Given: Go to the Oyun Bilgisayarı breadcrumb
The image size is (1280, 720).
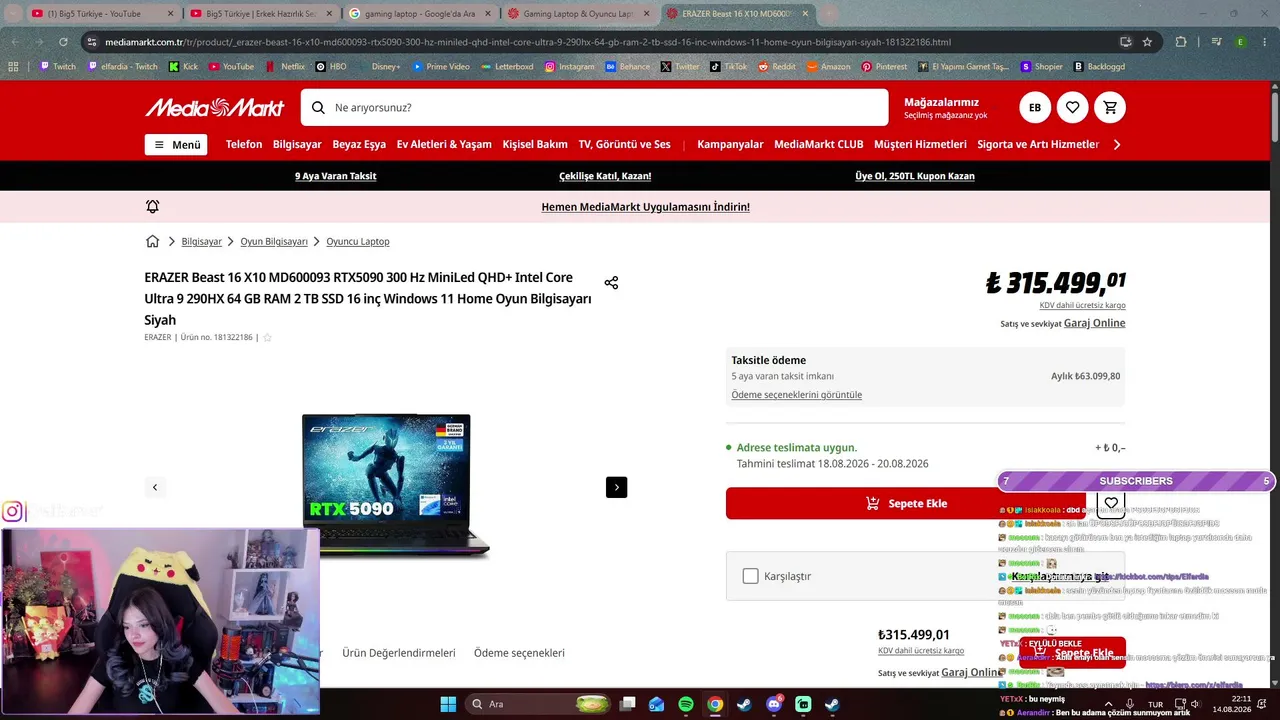Looking at the screenshot, I should point(274,242).
